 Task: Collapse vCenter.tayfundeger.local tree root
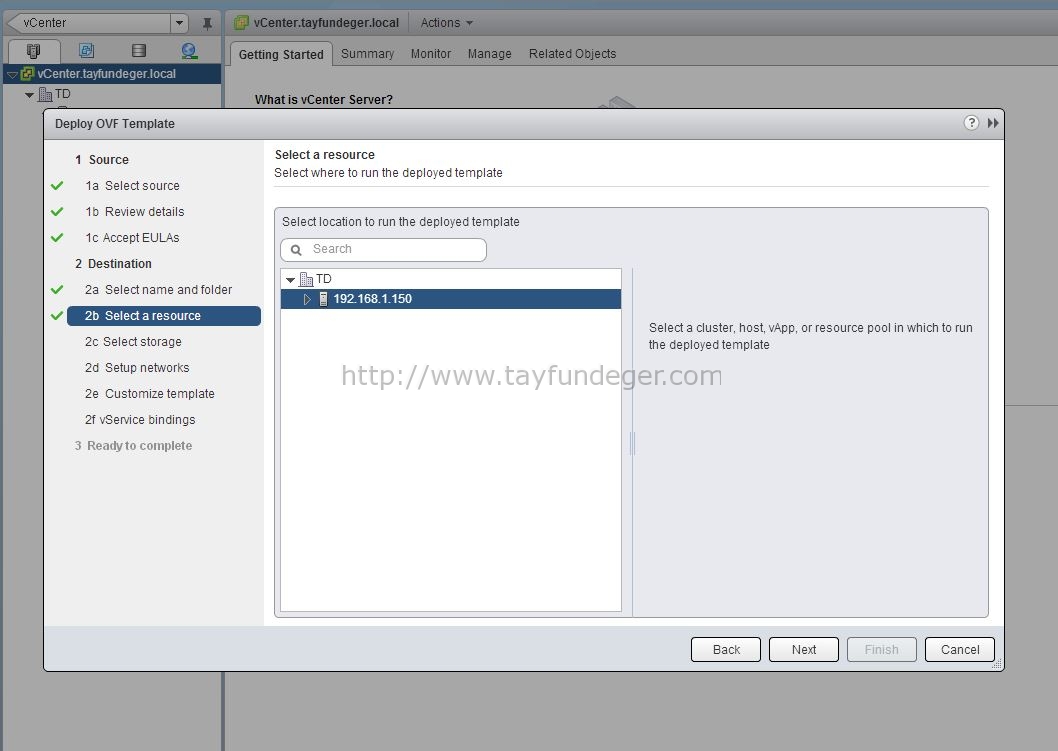point(12,74)
